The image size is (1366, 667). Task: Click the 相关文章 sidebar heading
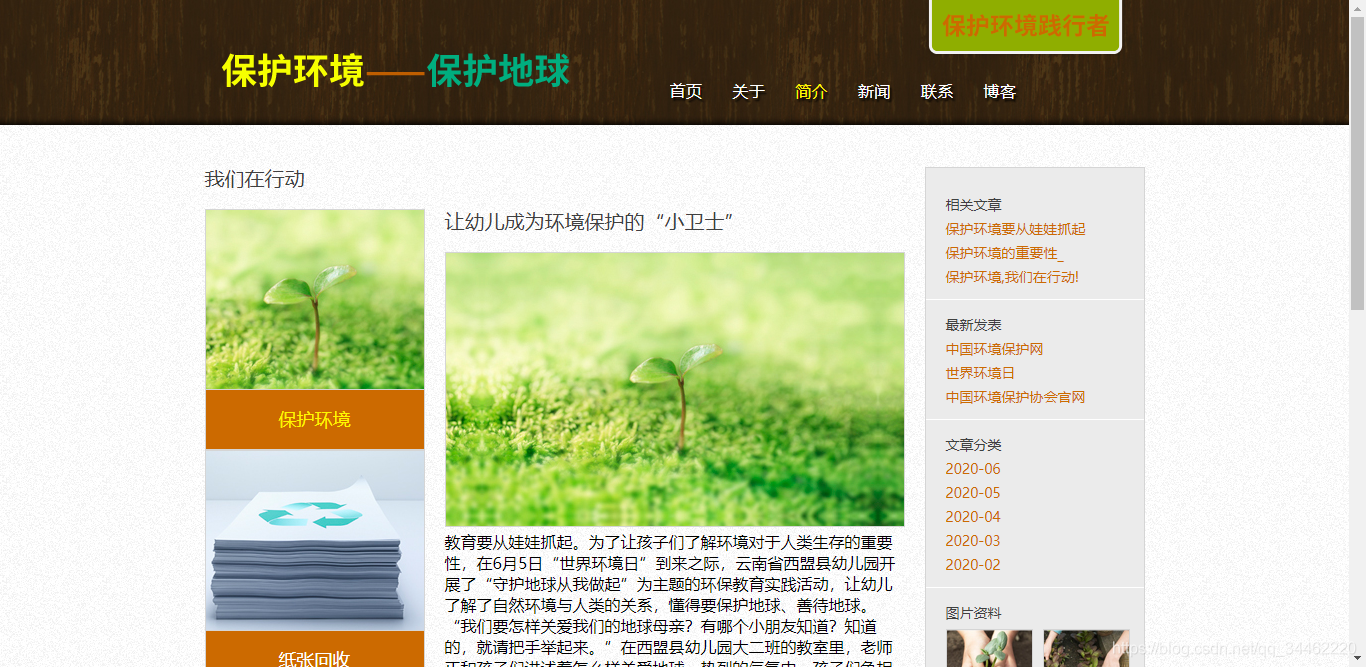pos(973,205)
